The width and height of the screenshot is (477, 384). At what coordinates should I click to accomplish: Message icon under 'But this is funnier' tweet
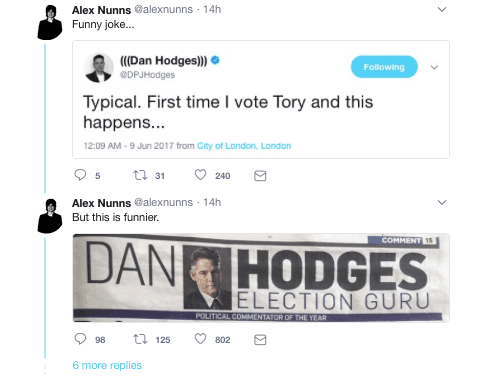tap(260, 340)
